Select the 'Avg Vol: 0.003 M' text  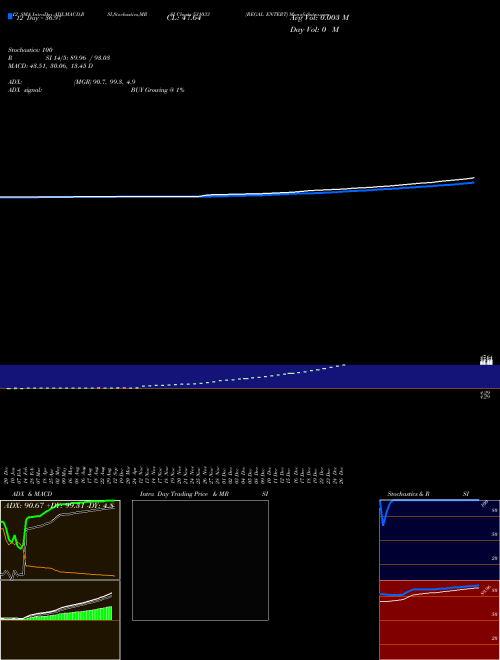[x=319, y=18]
